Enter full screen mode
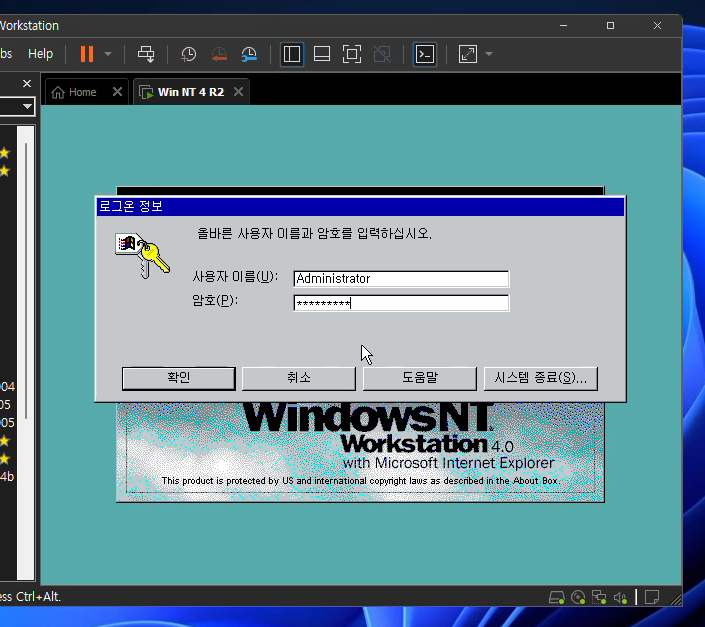The width and height of the screenshot is (705, 627). point(352,54)
